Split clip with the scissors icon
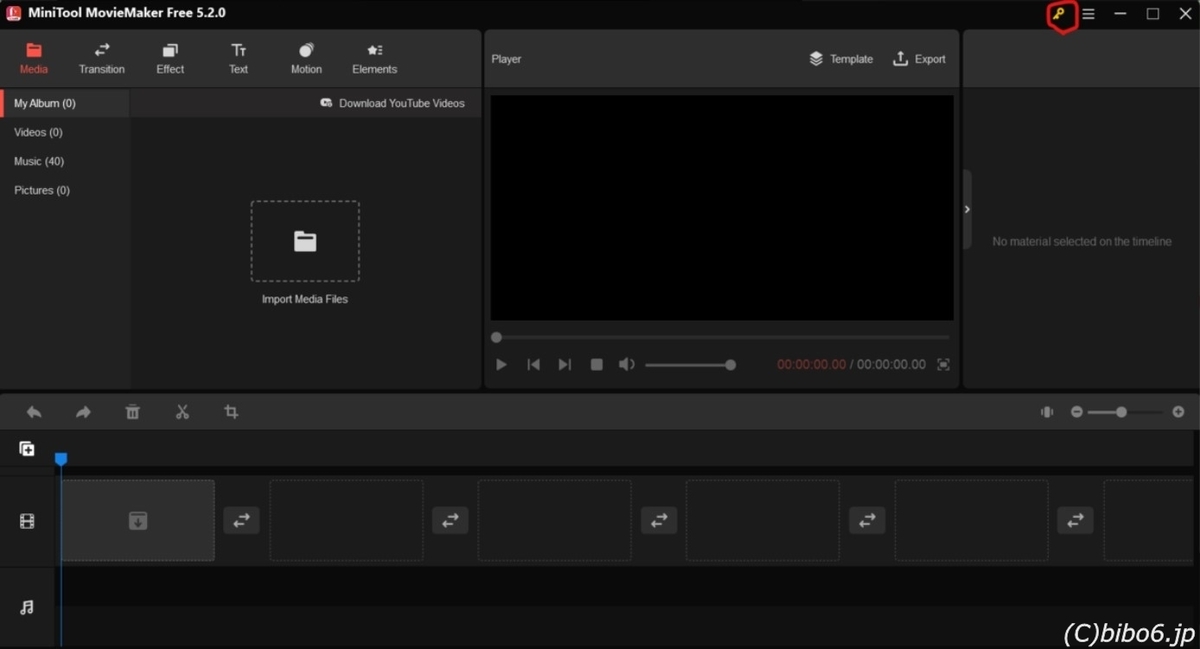The height and width of the screenshot is (649, 1200). tap(182, 412)
